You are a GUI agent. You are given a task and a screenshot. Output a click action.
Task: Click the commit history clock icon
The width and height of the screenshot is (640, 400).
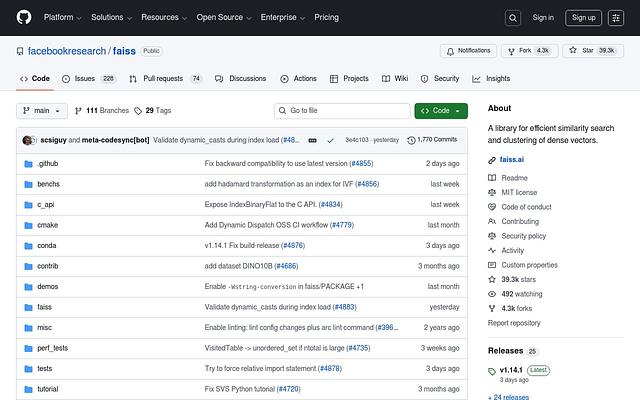[411, 140]
